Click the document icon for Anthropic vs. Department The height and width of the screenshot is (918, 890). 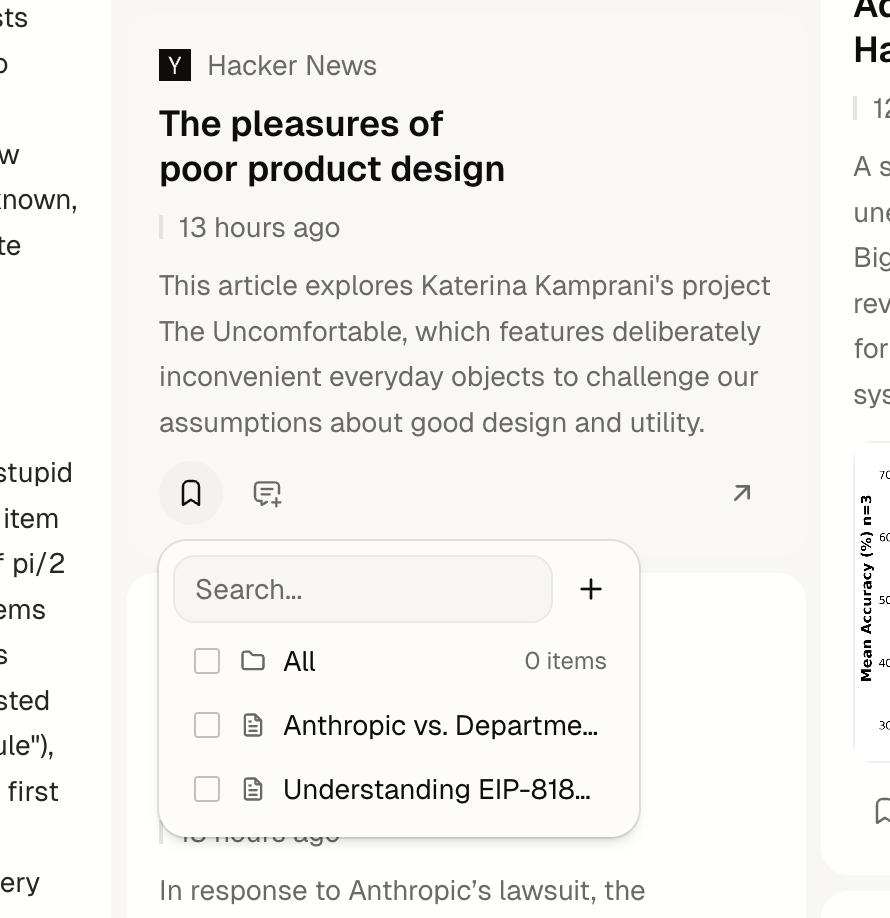coord(253,725)
